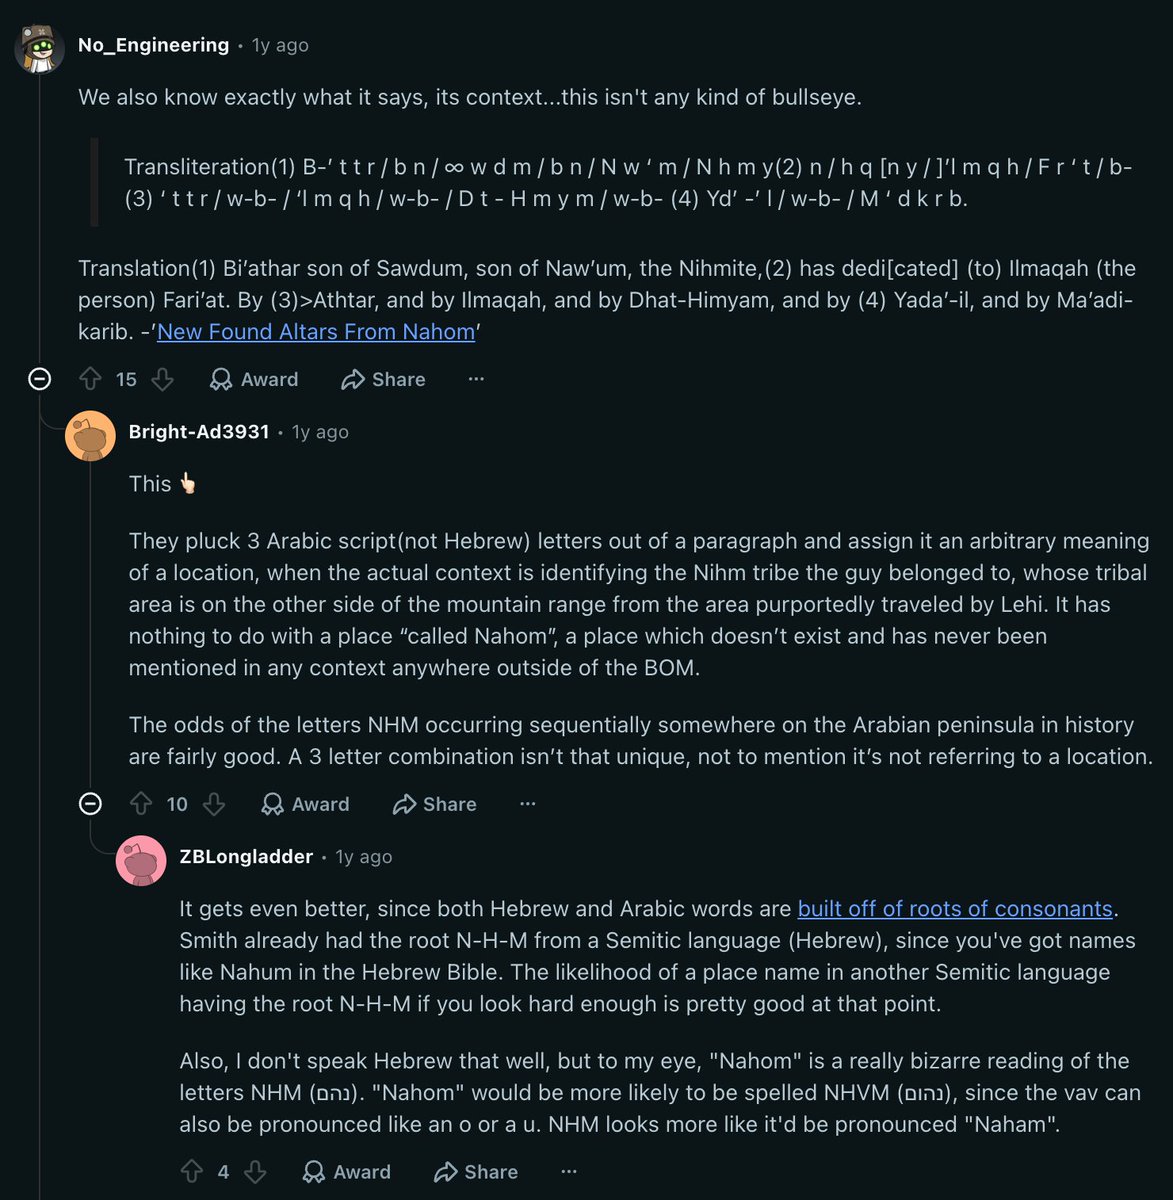Collapse Bright-Ad3931's reply thread
Screen dimensions: 1173x1200
[90, 804]
